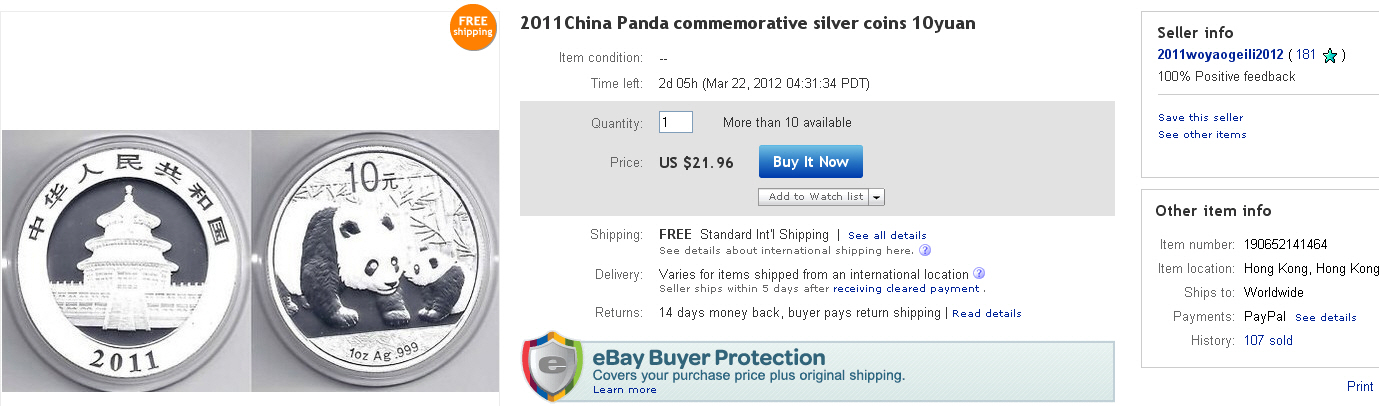Click the receiving cleared payment link
Viewport: 1379px width, 406px height.
(906, 289)
